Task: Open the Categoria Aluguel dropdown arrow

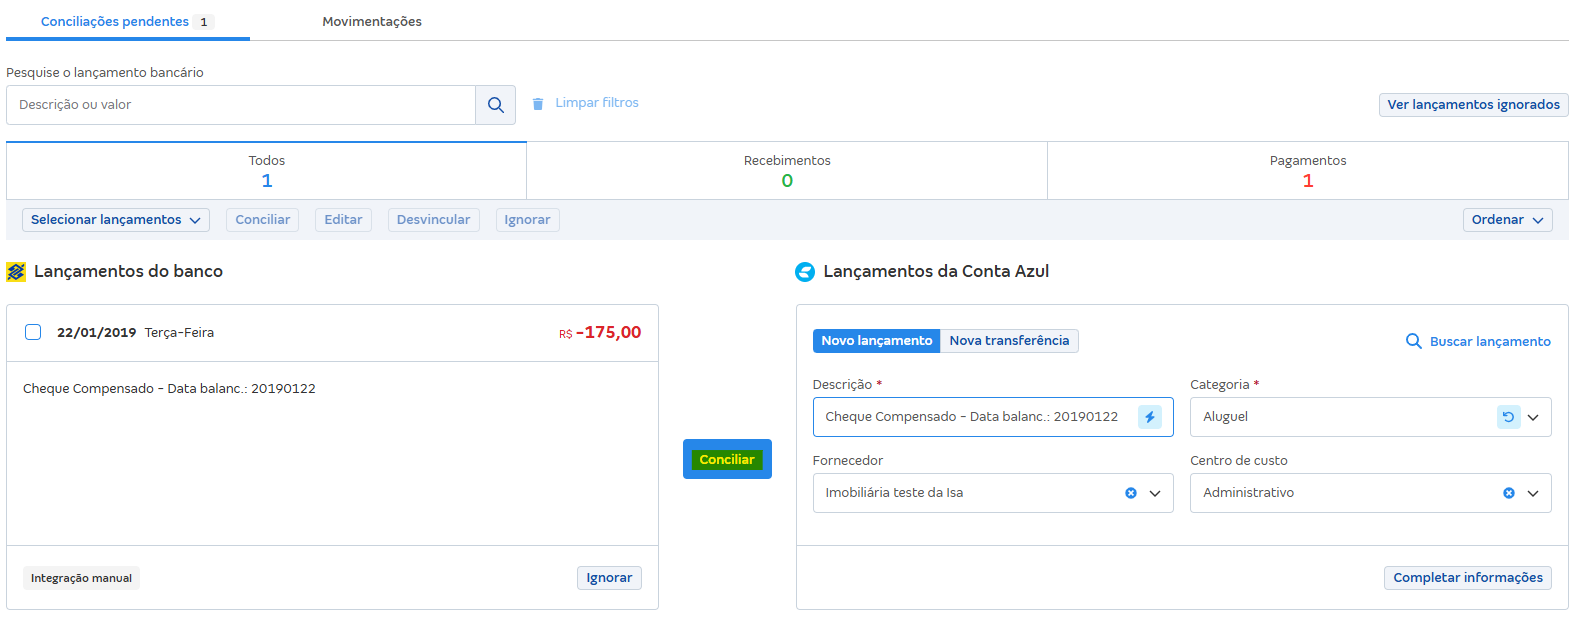Action: click(1533, 417)
